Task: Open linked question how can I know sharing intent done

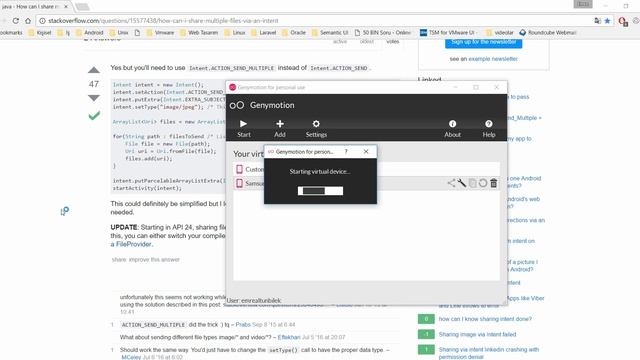Action: pos(485,319)
